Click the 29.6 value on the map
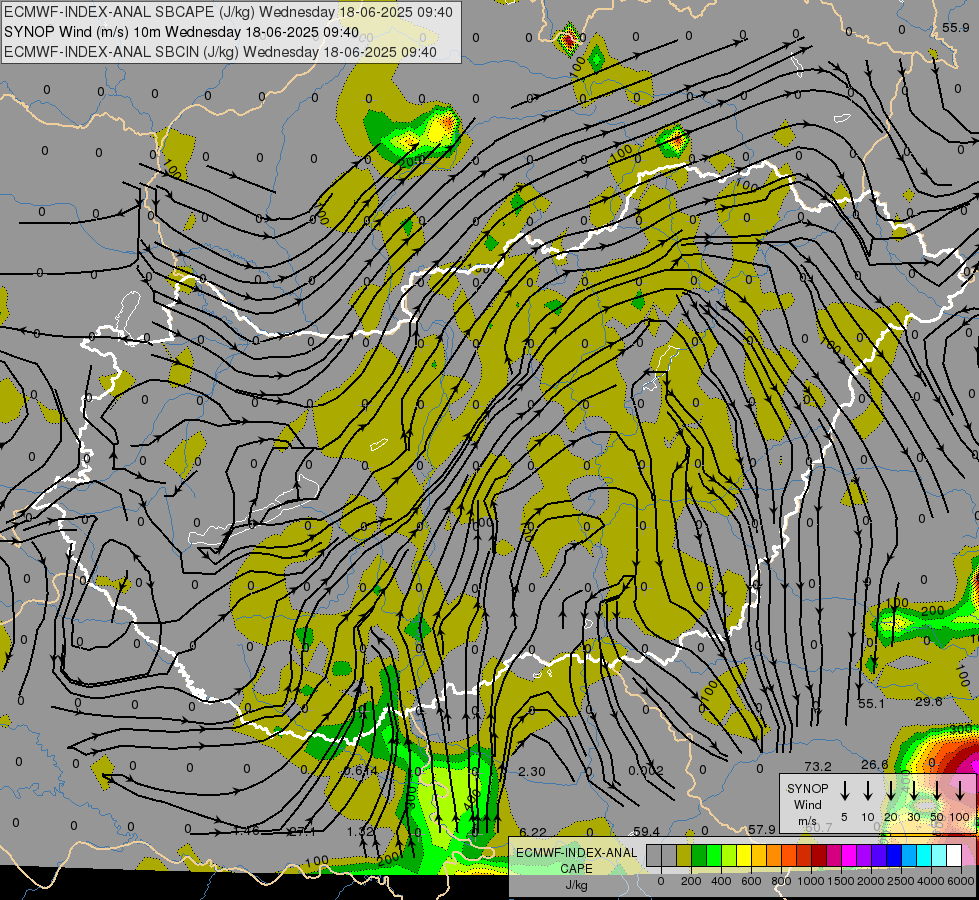The width and height of the screenshot is (979, 900). pyautogui.click(x=928, y=701)
